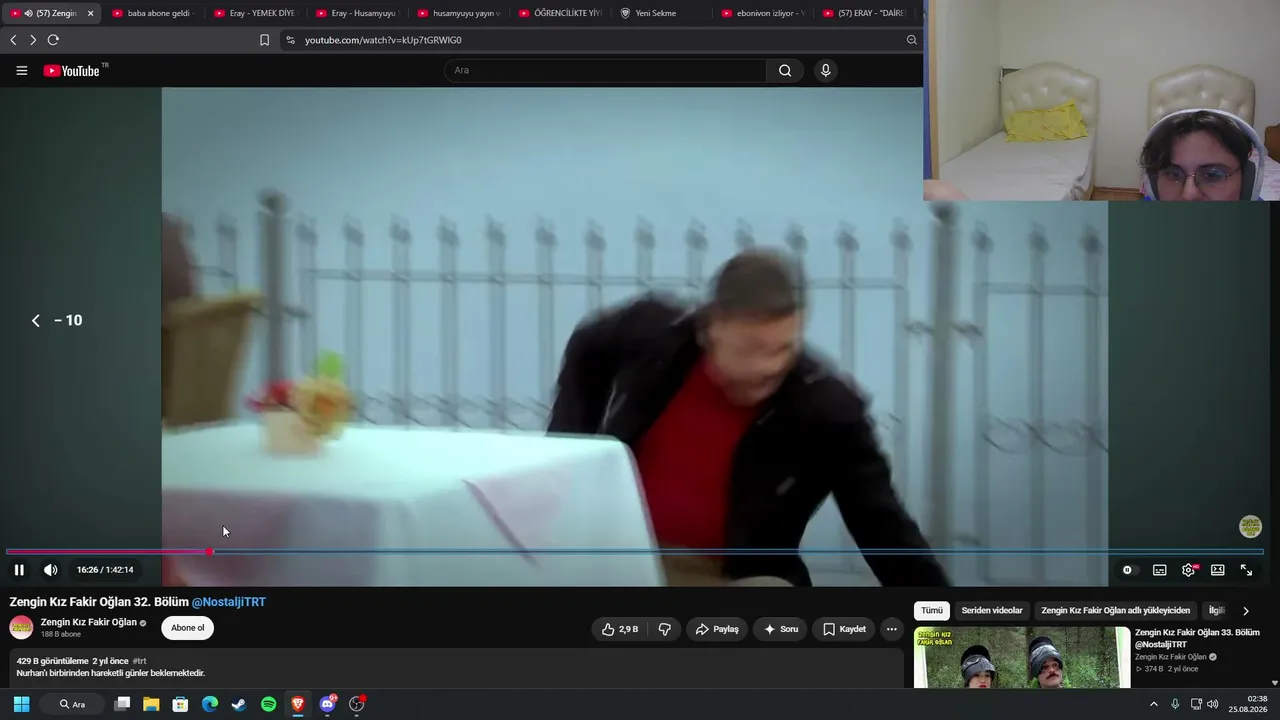The image size is (1280, 720).
Task: Pause the video with the pause button
Action: pyautogui.click(x=19, y=570)
